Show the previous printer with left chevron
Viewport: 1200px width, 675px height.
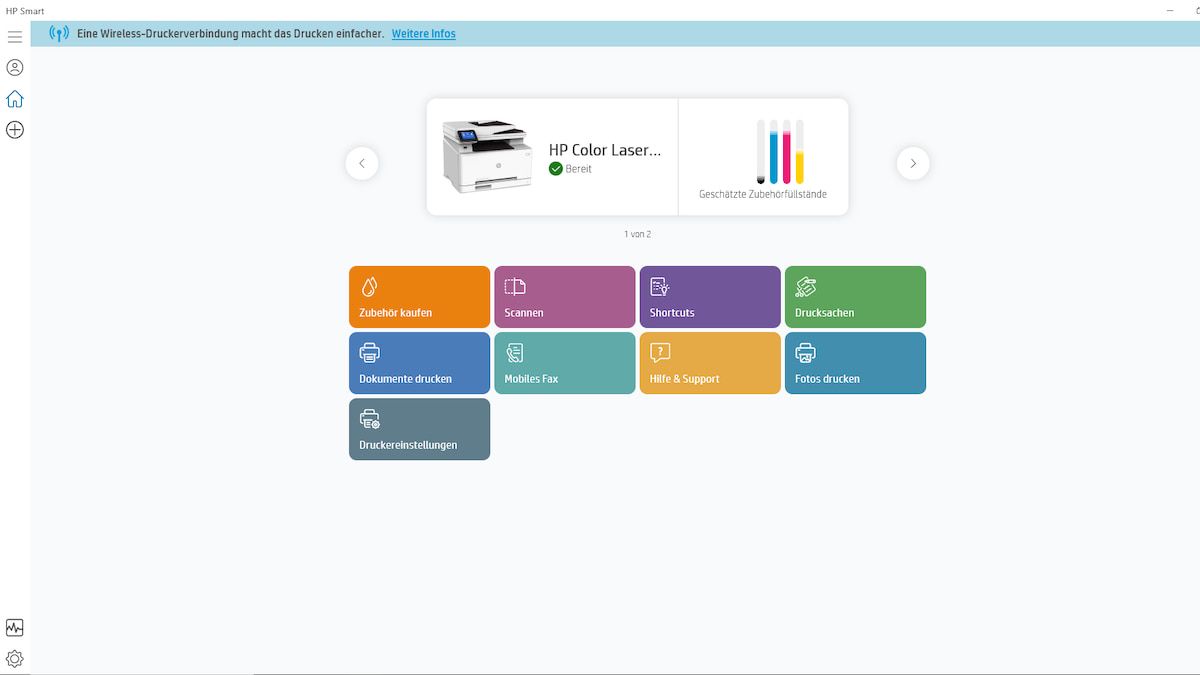click(x=362, y=163)
